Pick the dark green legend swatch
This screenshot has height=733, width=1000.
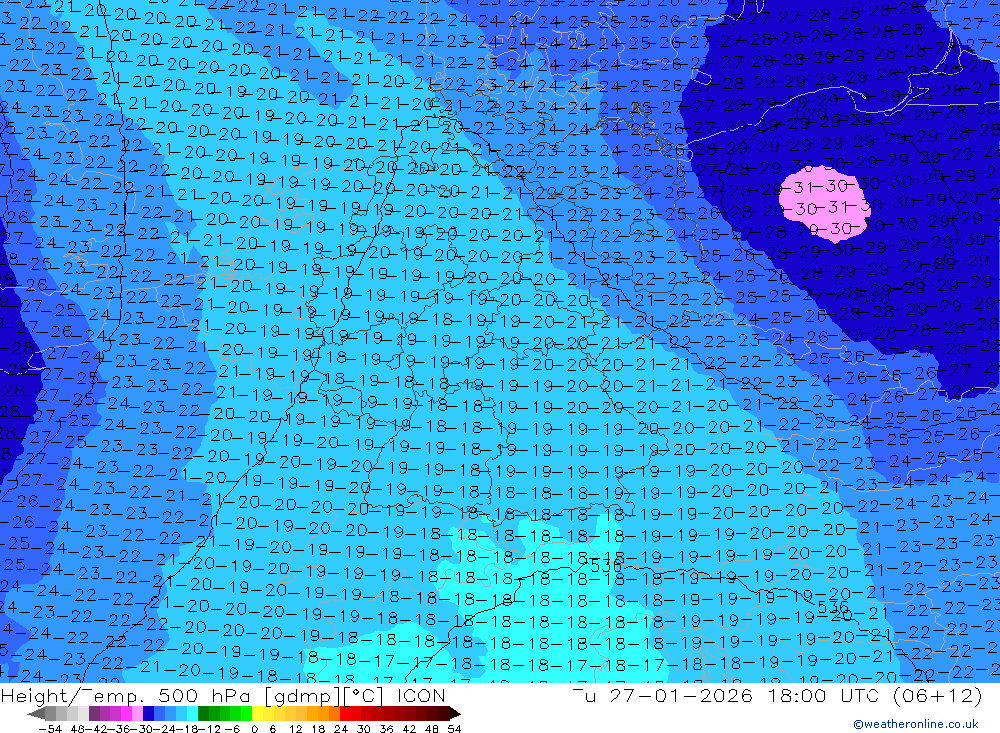point(203,713)
